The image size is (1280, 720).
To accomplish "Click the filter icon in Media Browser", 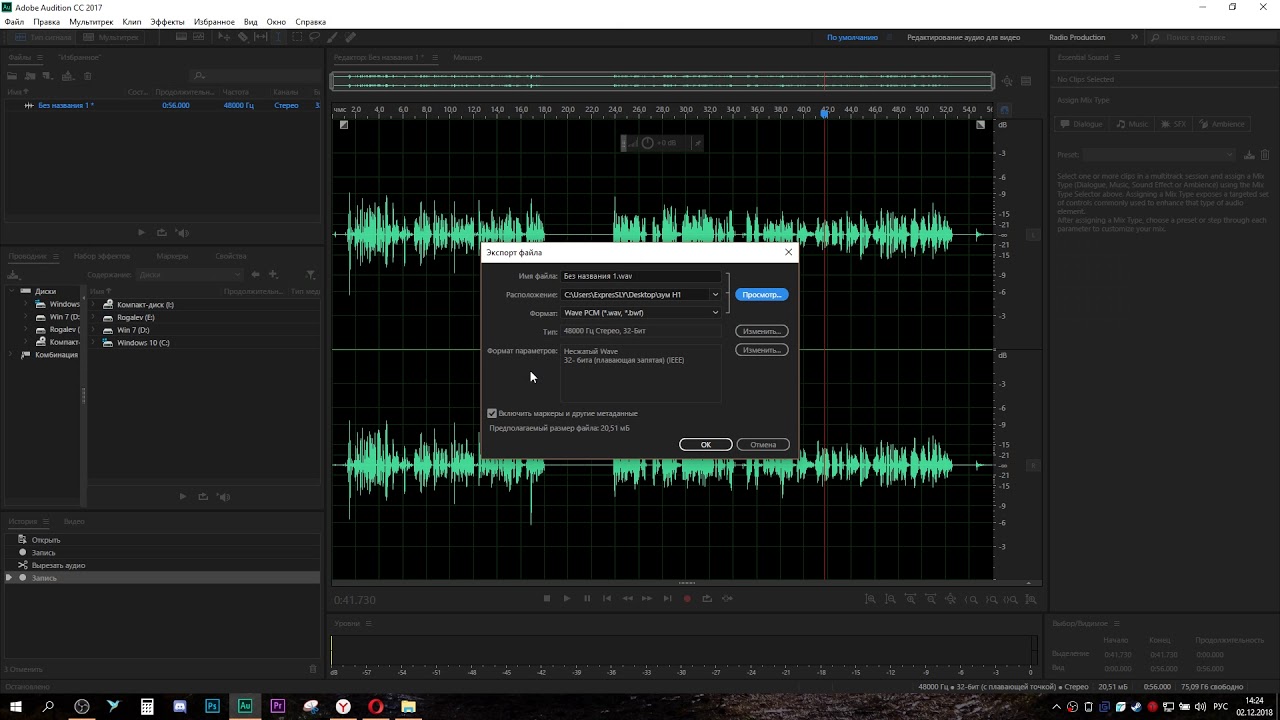I will [x=310, y=274].
